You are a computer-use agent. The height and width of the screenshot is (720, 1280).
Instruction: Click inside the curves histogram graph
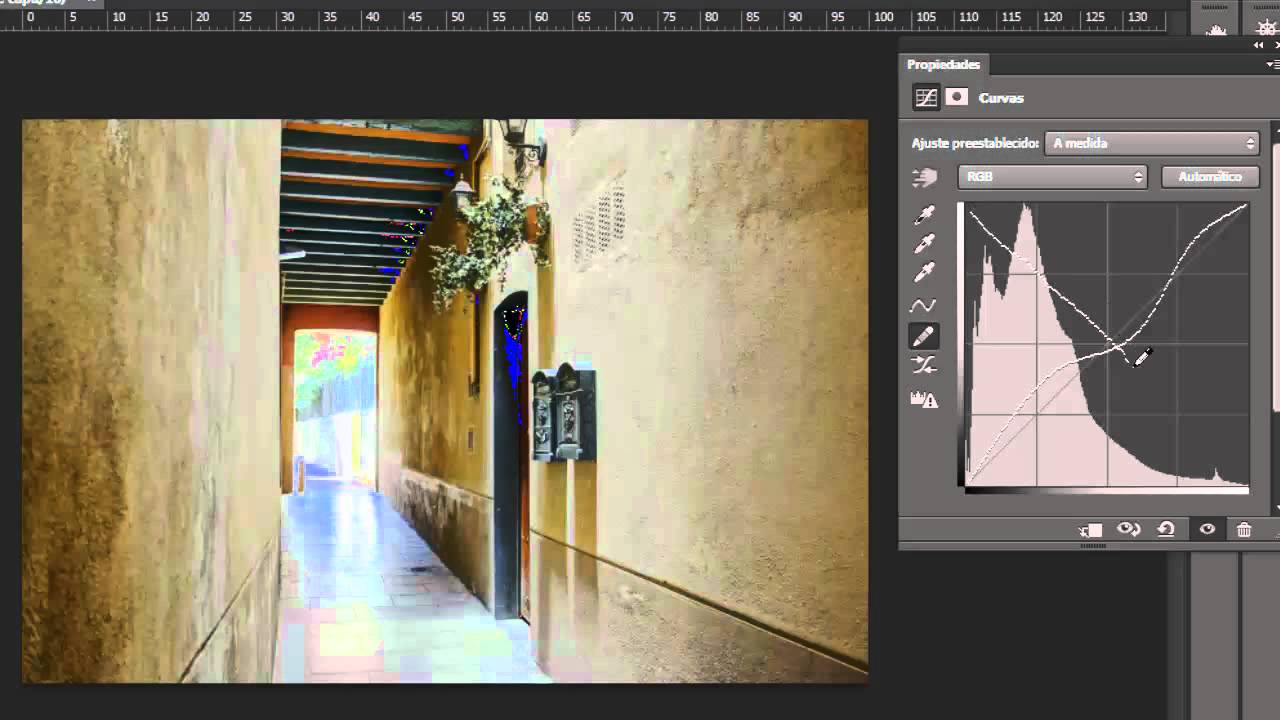coord(1107,344)
